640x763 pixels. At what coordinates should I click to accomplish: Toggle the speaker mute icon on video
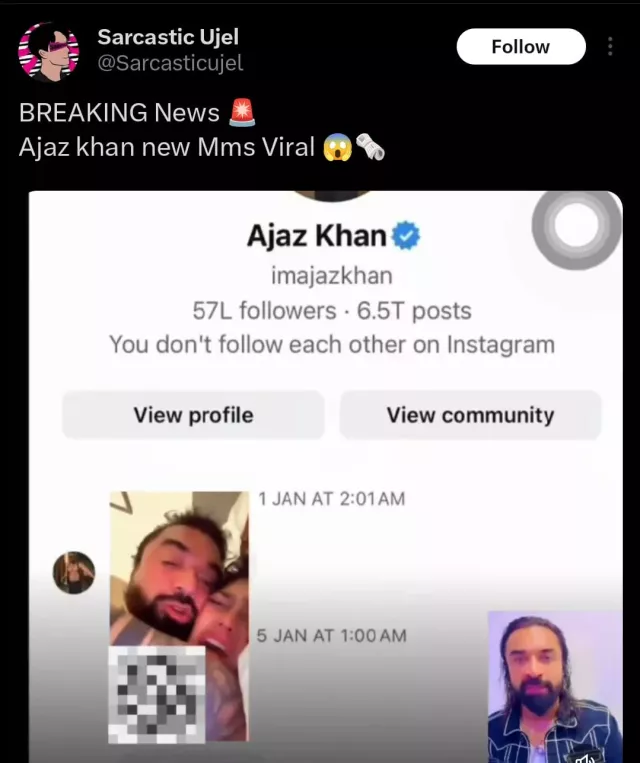587,757
